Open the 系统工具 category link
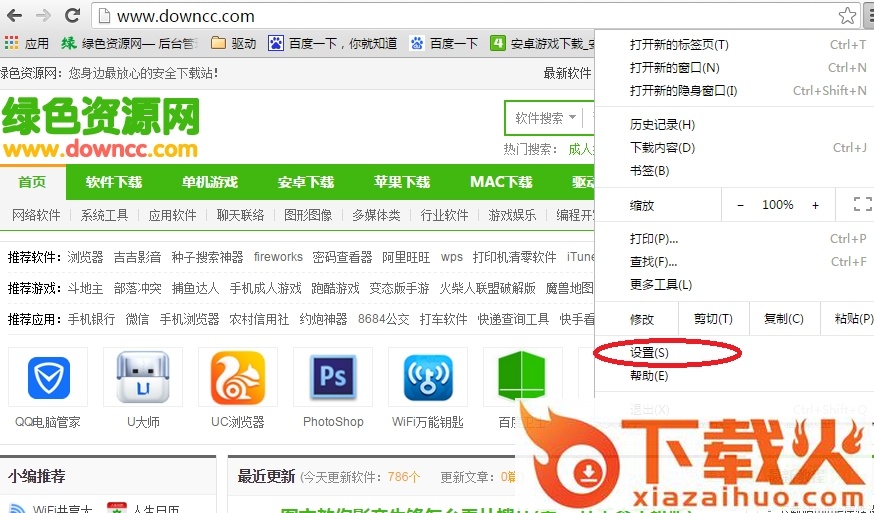Screen dimensions: 874x513 pyautogui.click(x=104, y=215)
